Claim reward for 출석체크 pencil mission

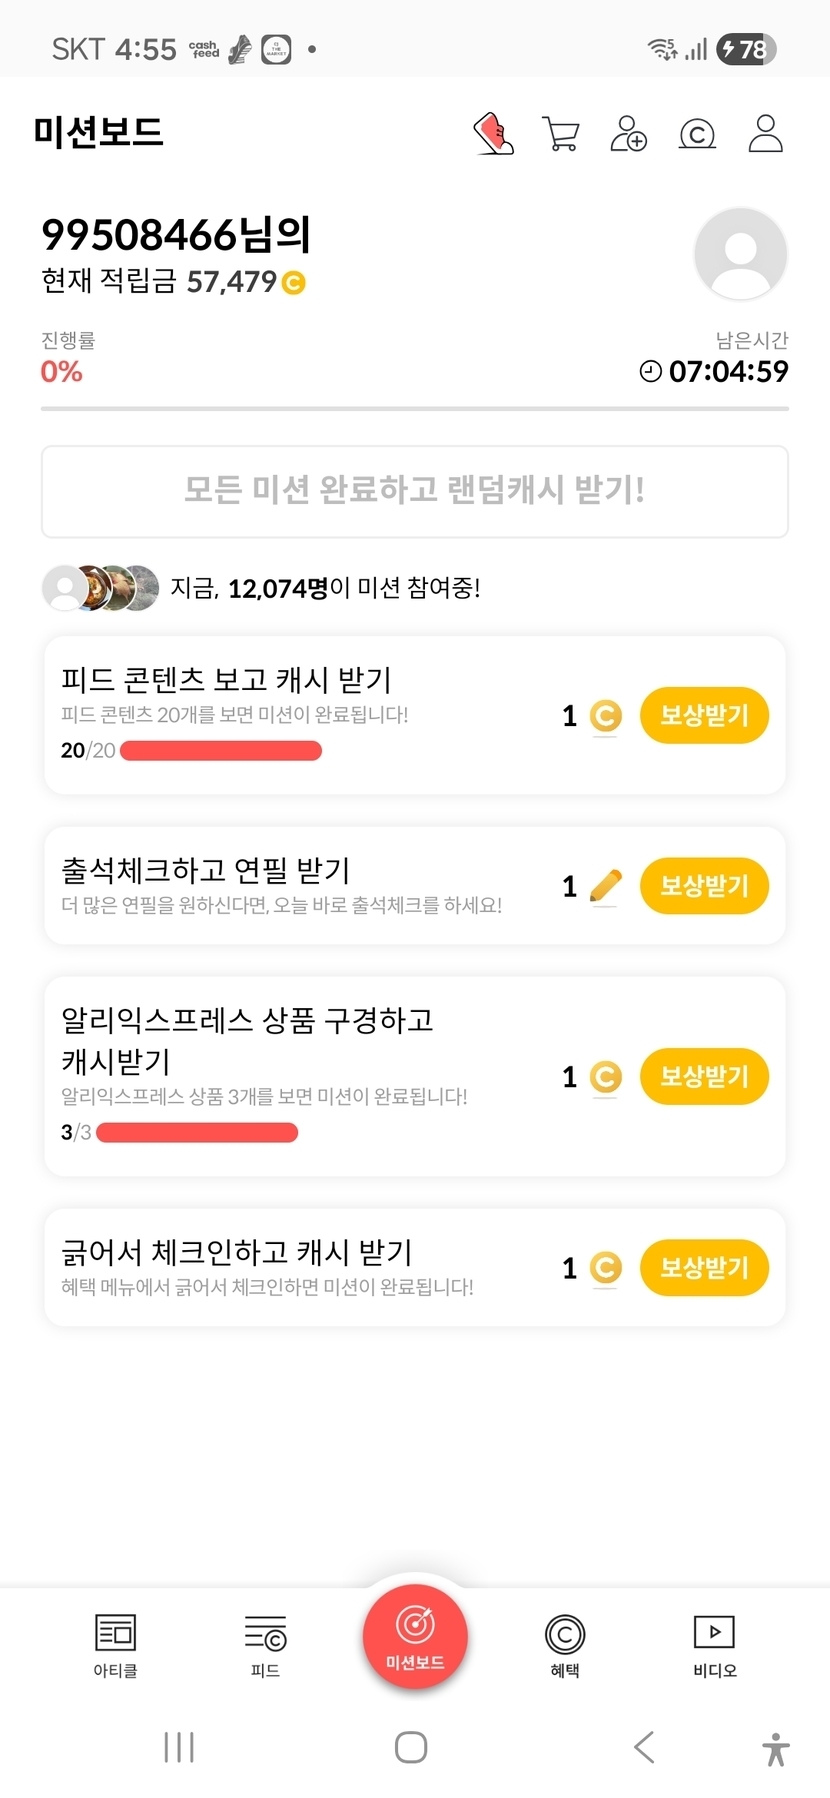tap(704, 886)
